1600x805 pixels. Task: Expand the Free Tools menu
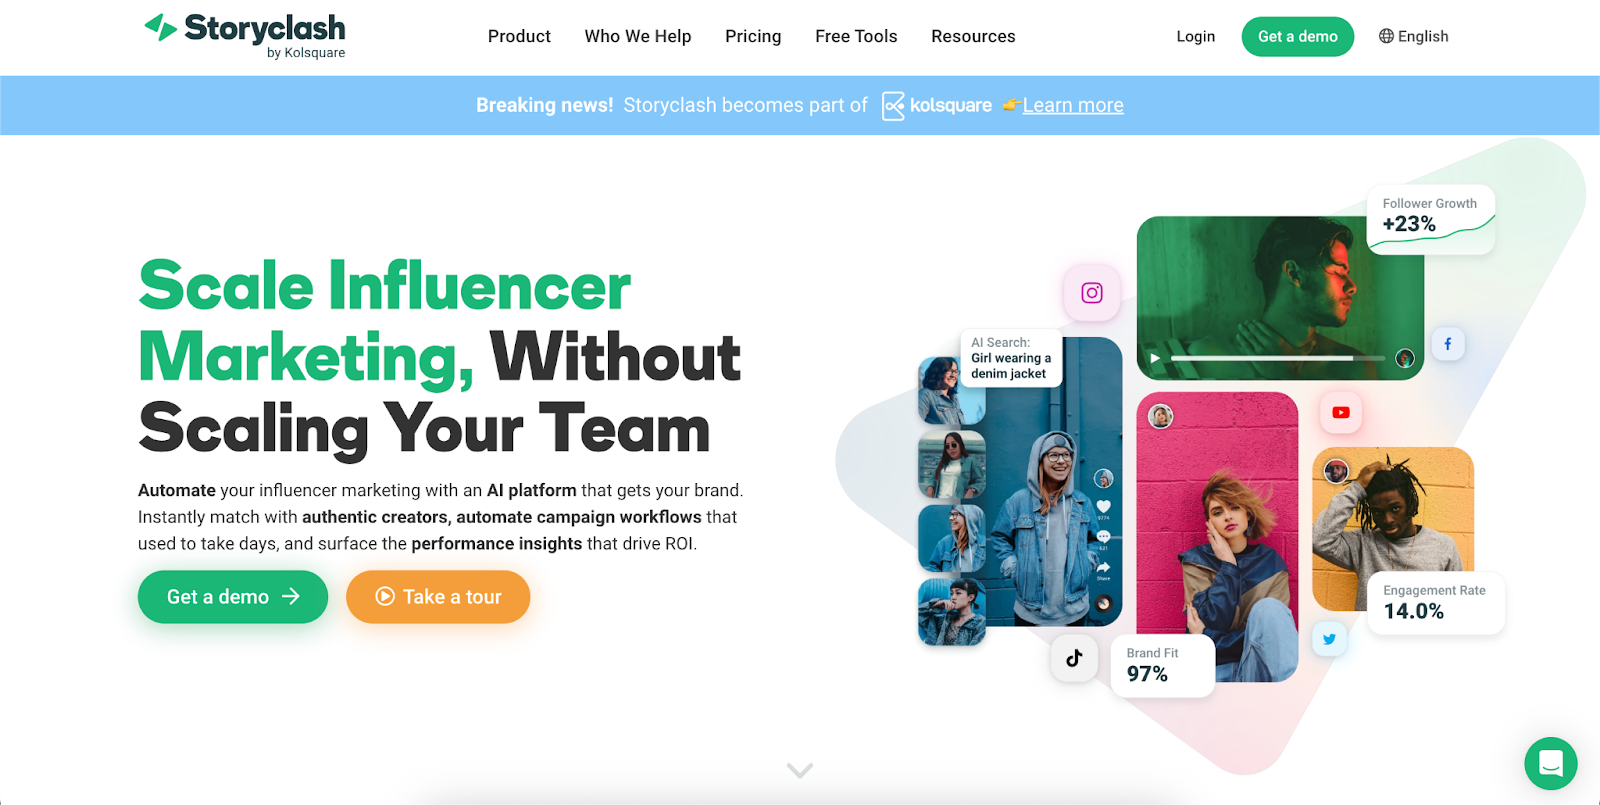pyautogui.click(x=856, y=36)
